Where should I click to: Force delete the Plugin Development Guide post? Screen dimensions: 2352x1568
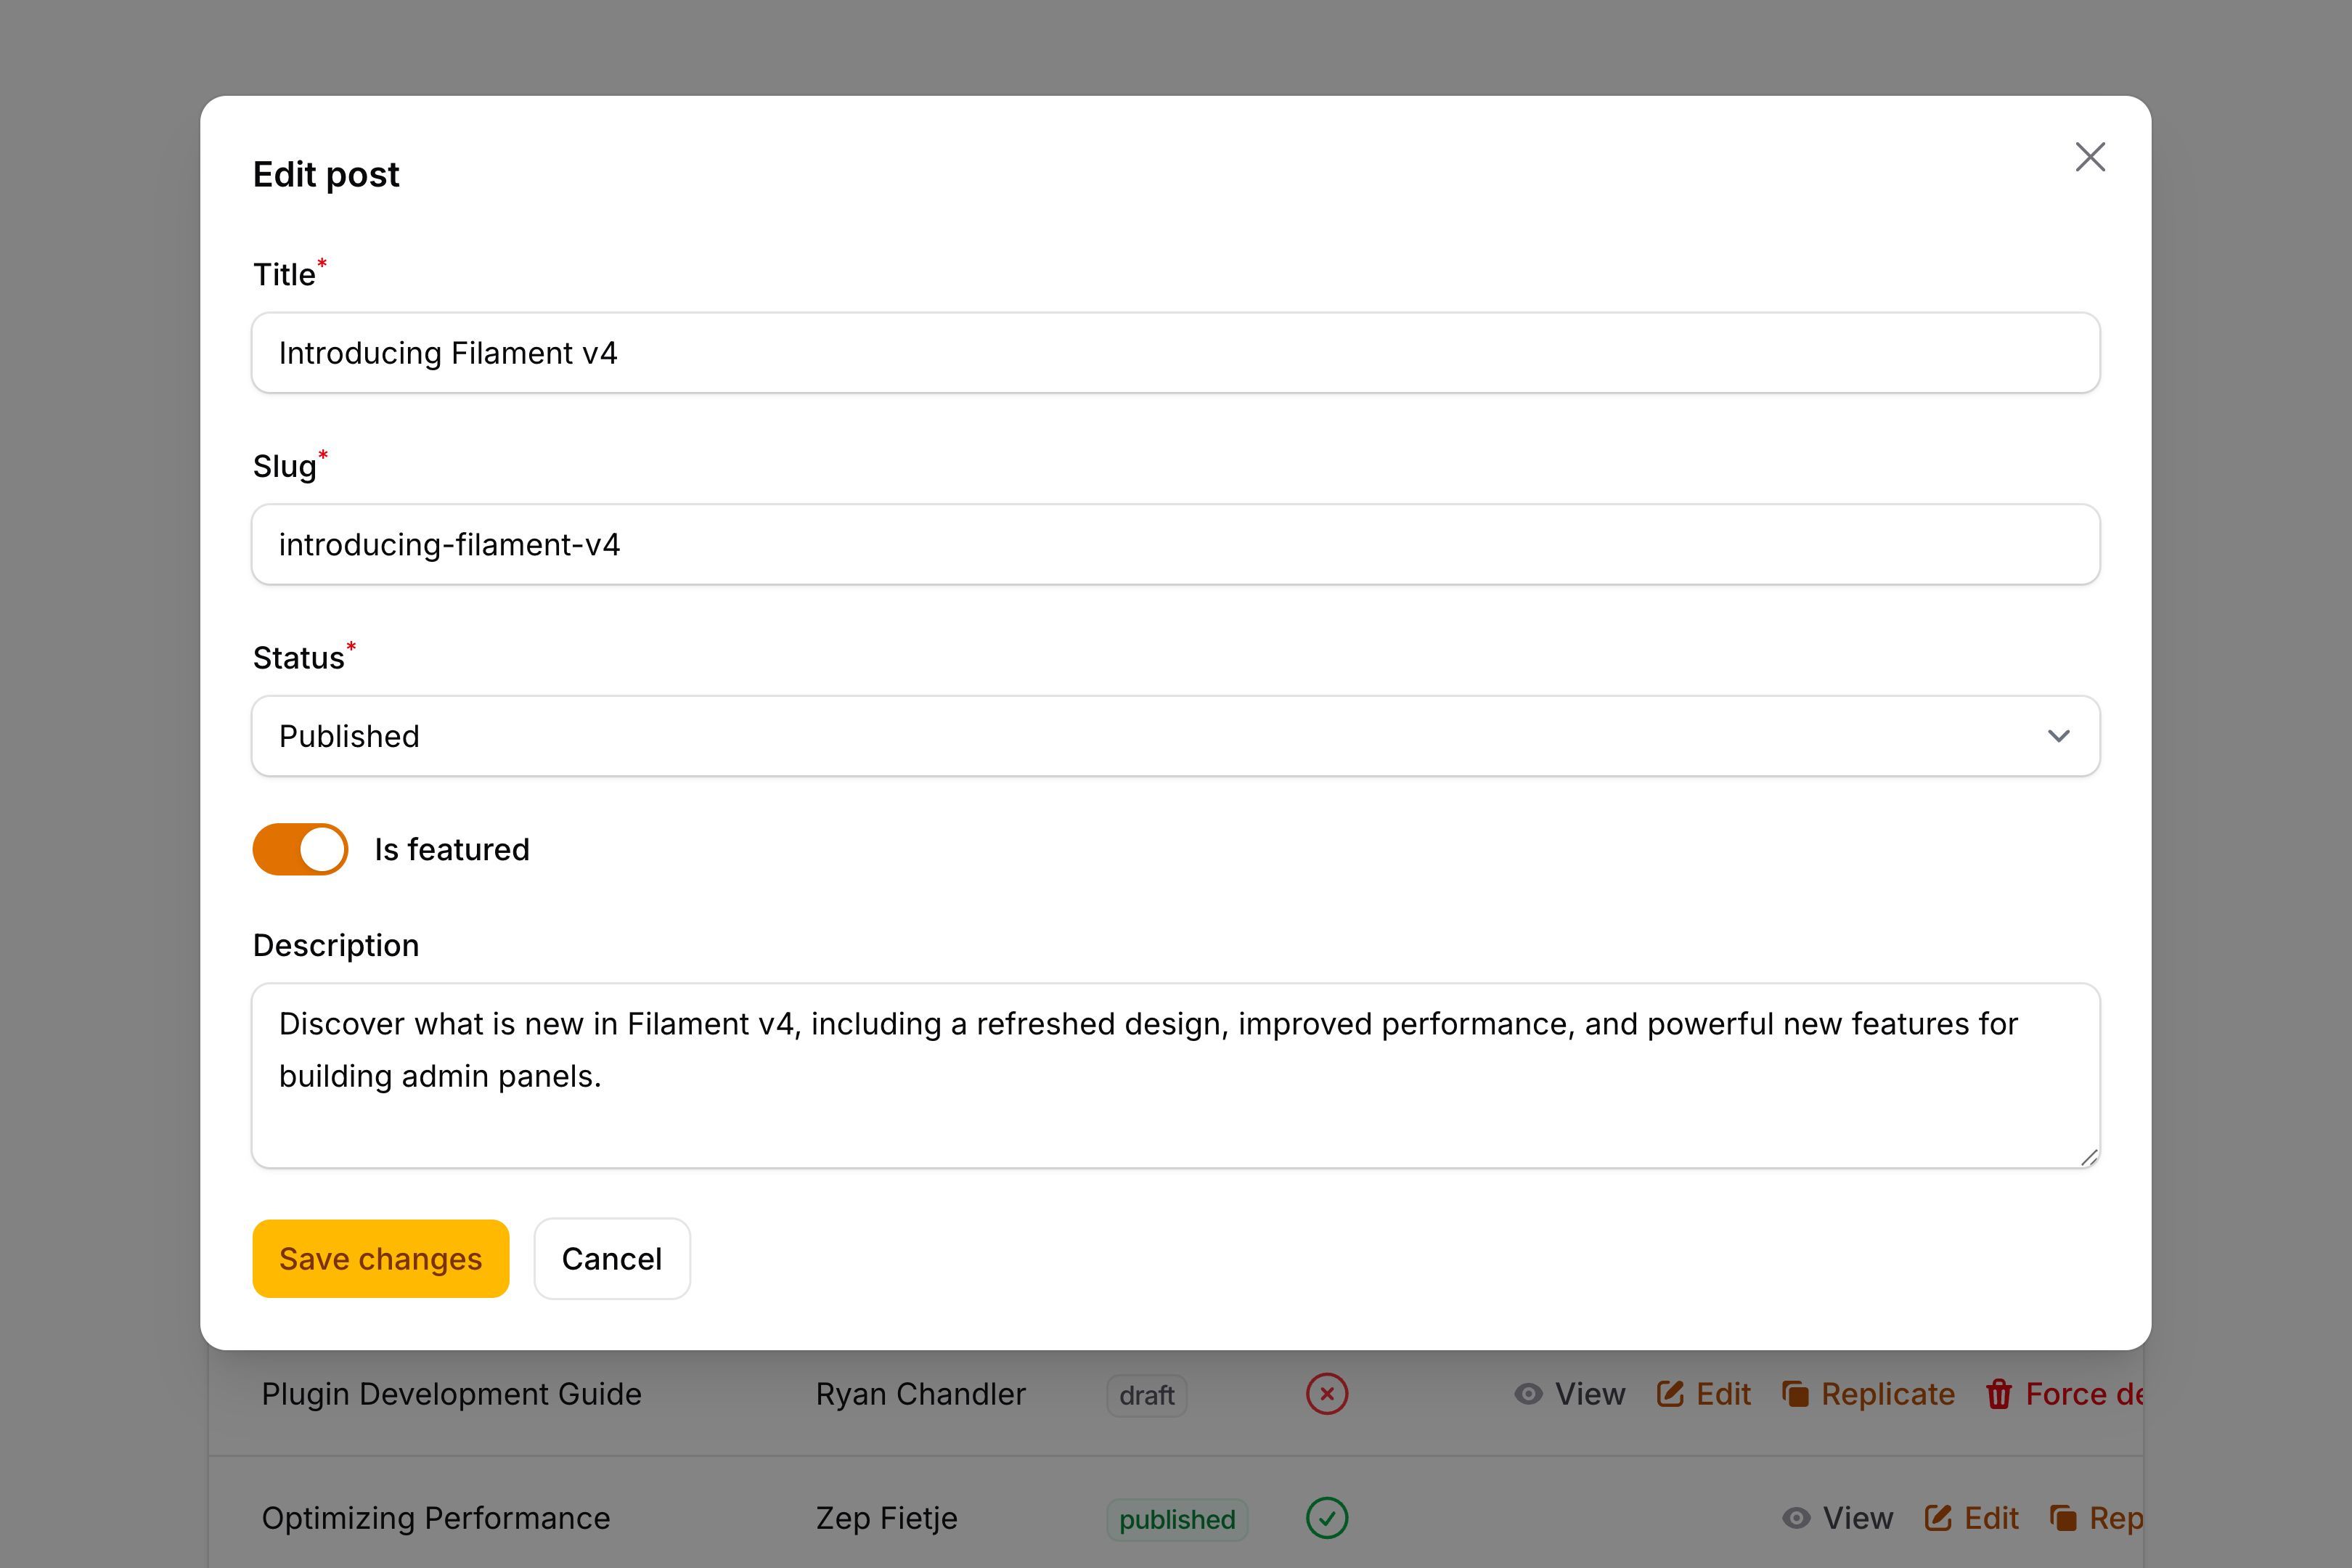(2064, 1394)
